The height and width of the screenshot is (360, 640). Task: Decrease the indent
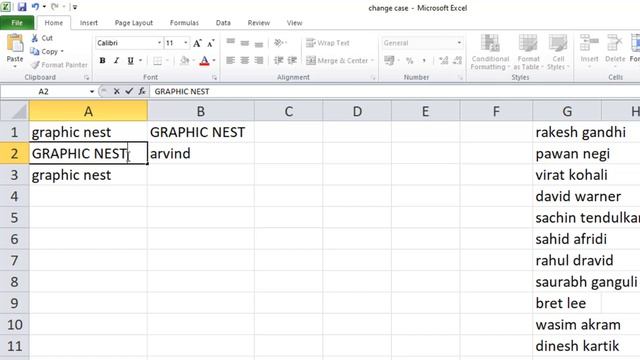coord(278,60)
